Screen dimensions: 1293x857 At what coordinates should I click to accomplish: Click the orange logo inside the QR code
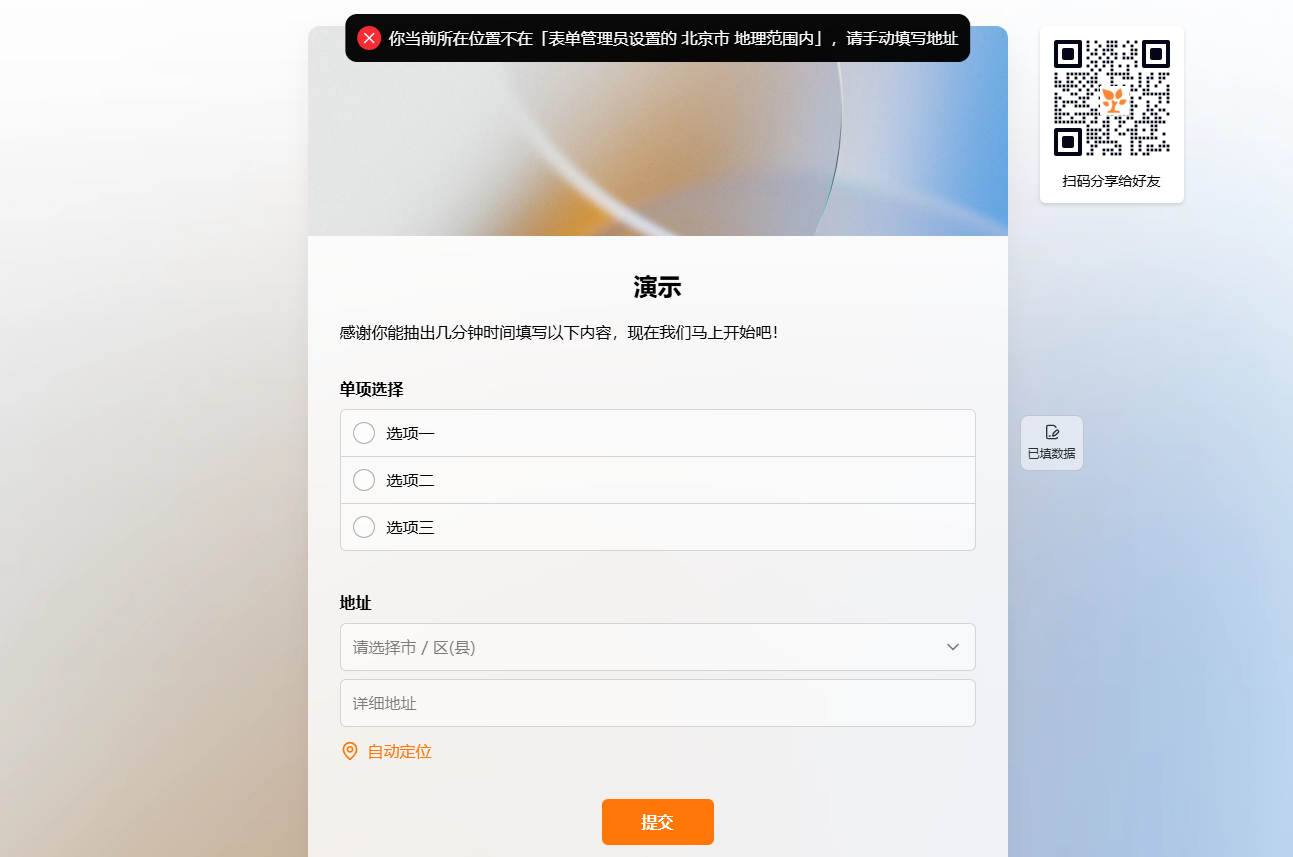click(x=1113, y=99)
